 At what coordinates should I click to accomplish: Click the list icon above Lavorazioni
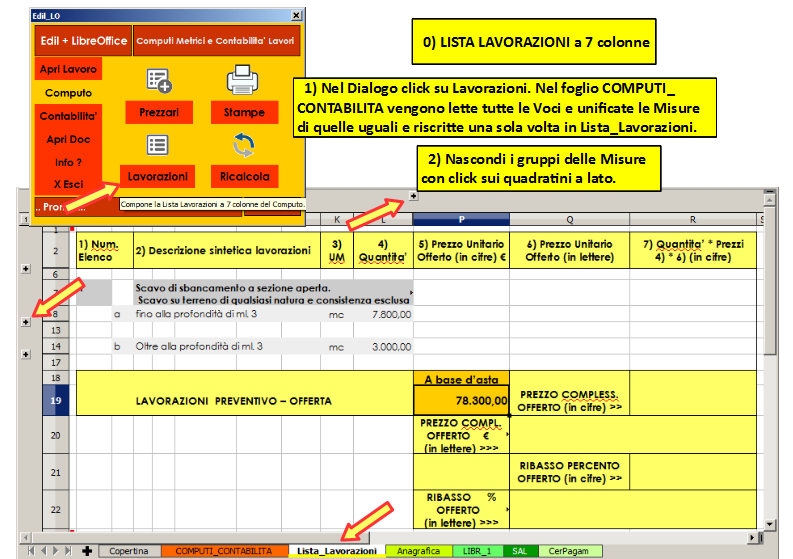coord(158,145)
